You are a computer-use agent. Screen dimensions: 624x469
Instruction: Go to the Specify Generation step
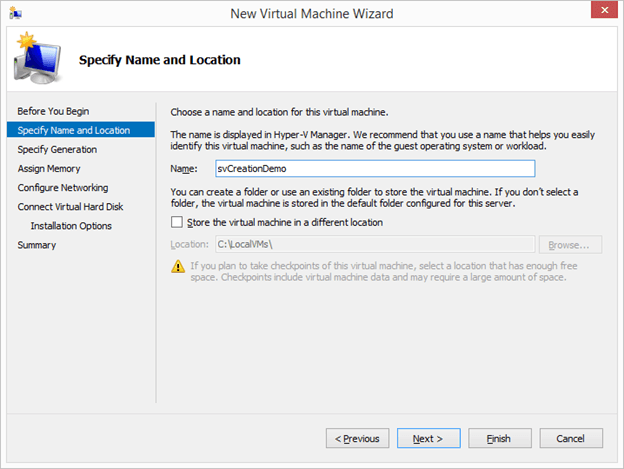[x=57, y=149]
